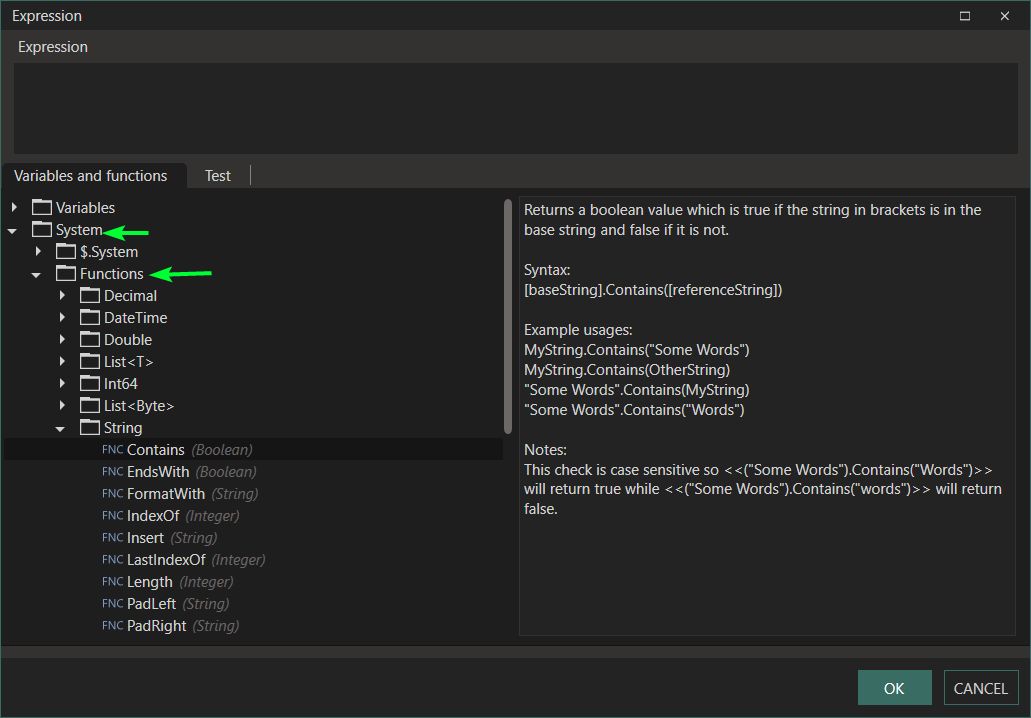Click the Variables folder icon

click(42, 208)
